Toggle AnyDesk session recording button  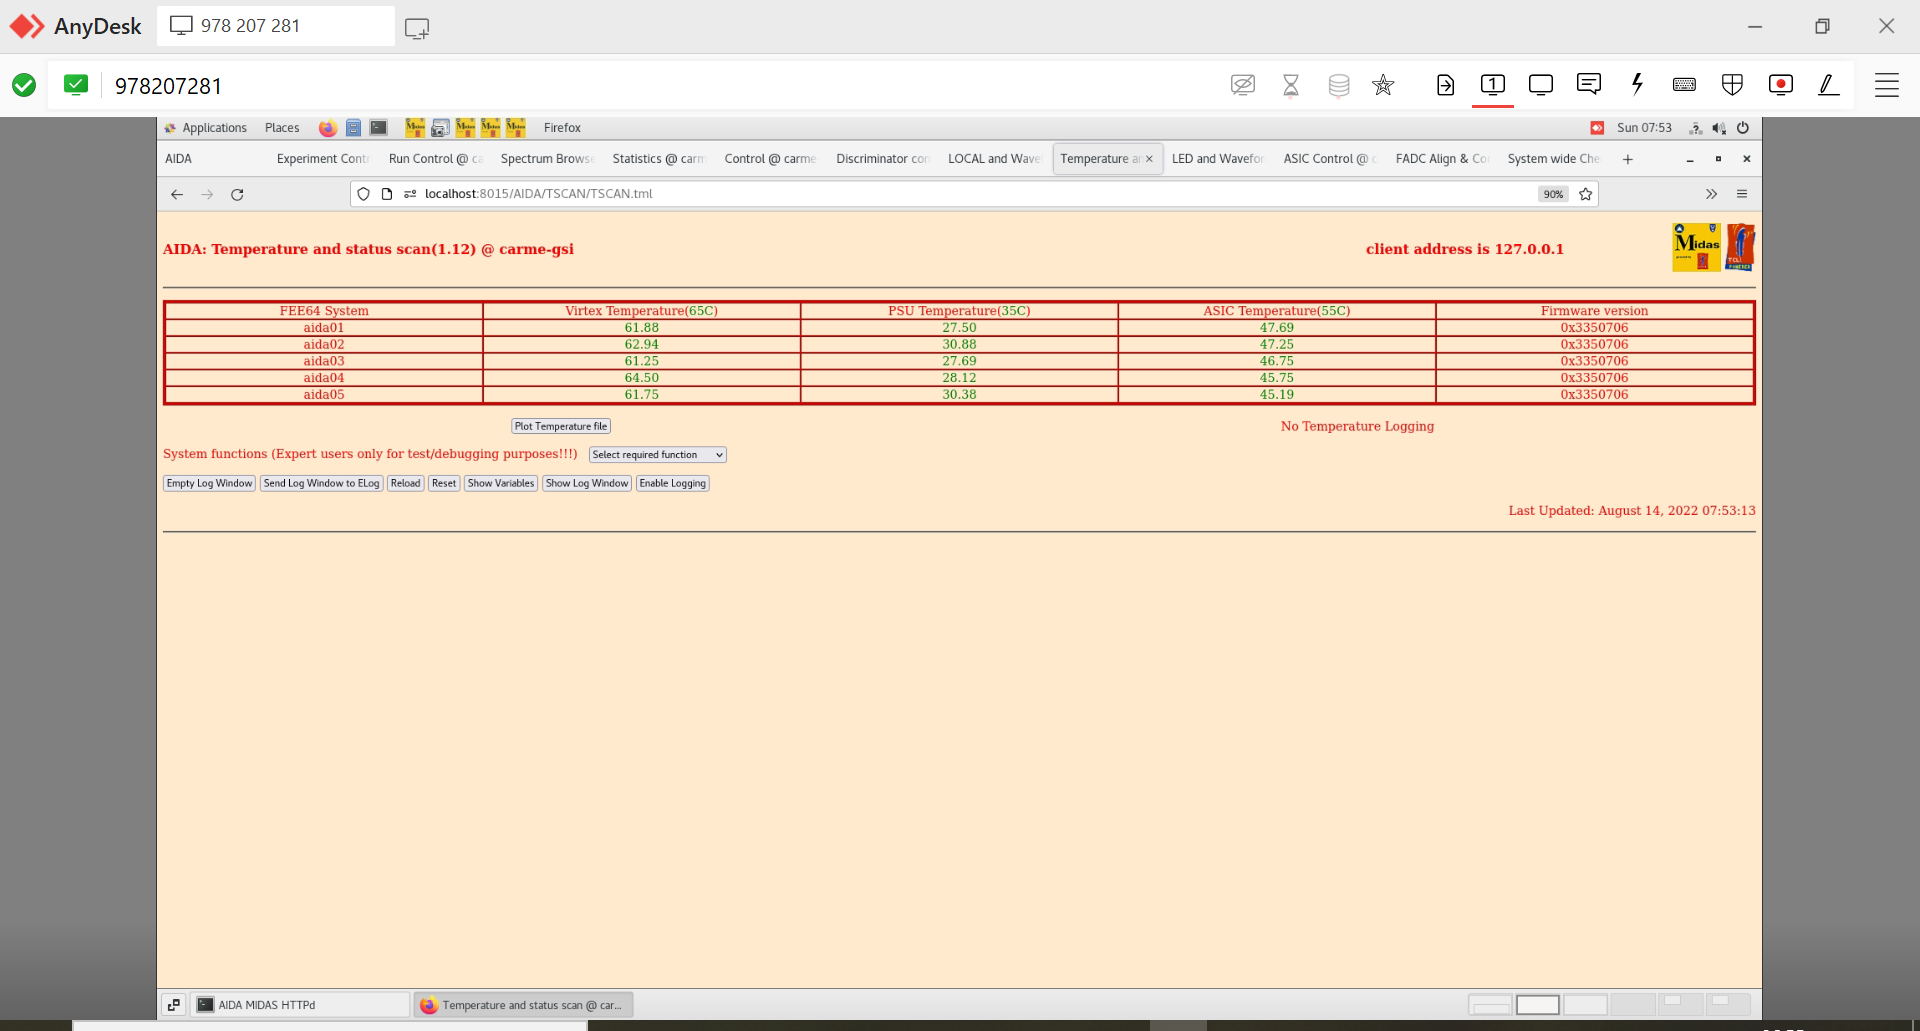(1780, 85)
